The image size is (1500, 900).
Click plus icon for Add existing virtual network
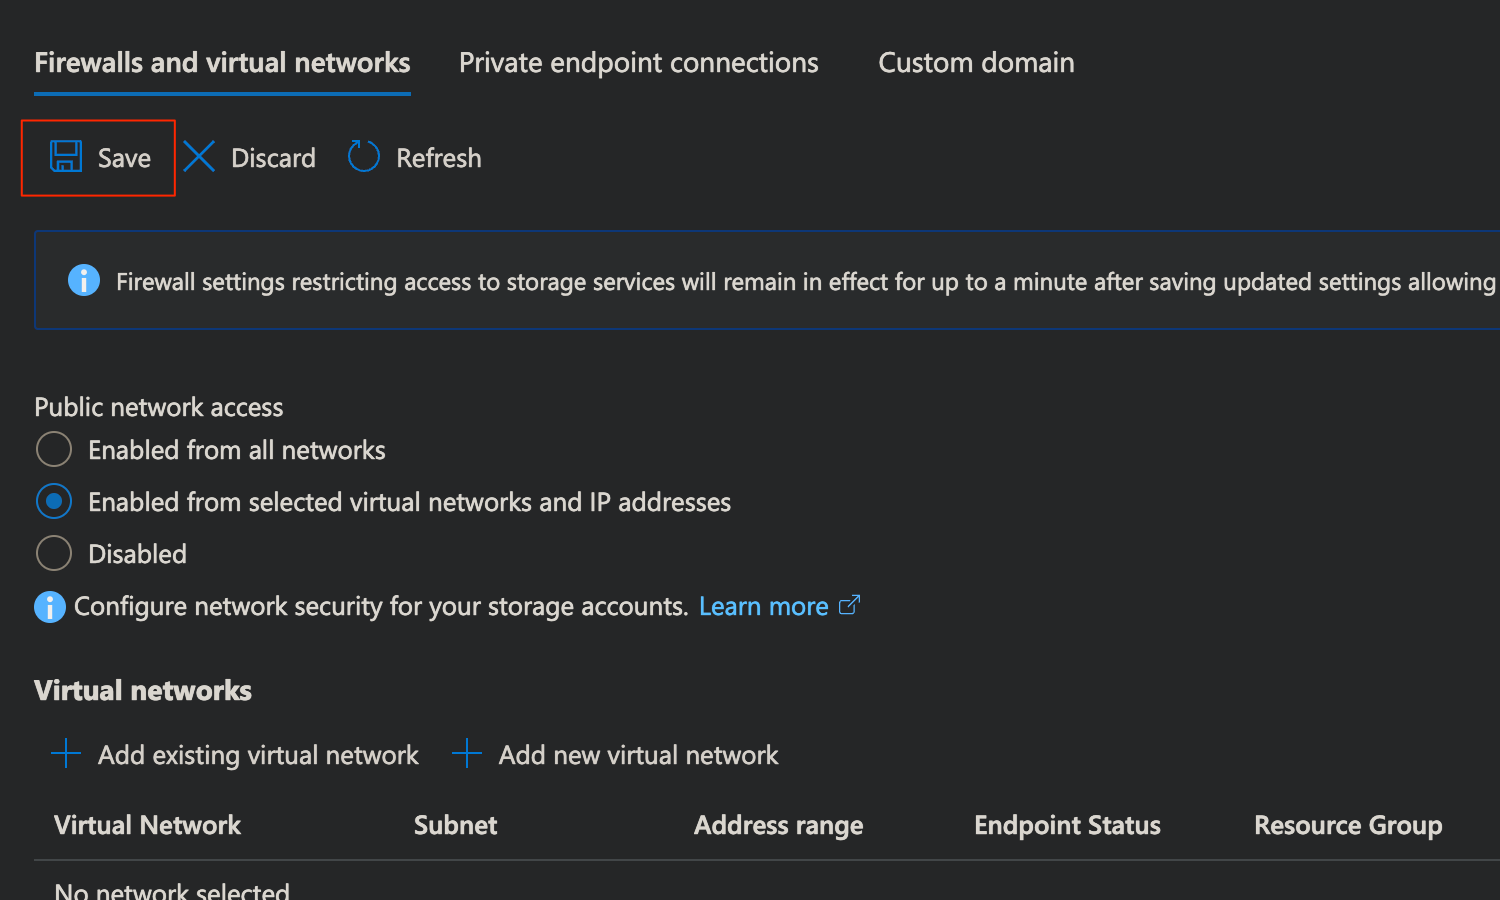tap(66, 754)
